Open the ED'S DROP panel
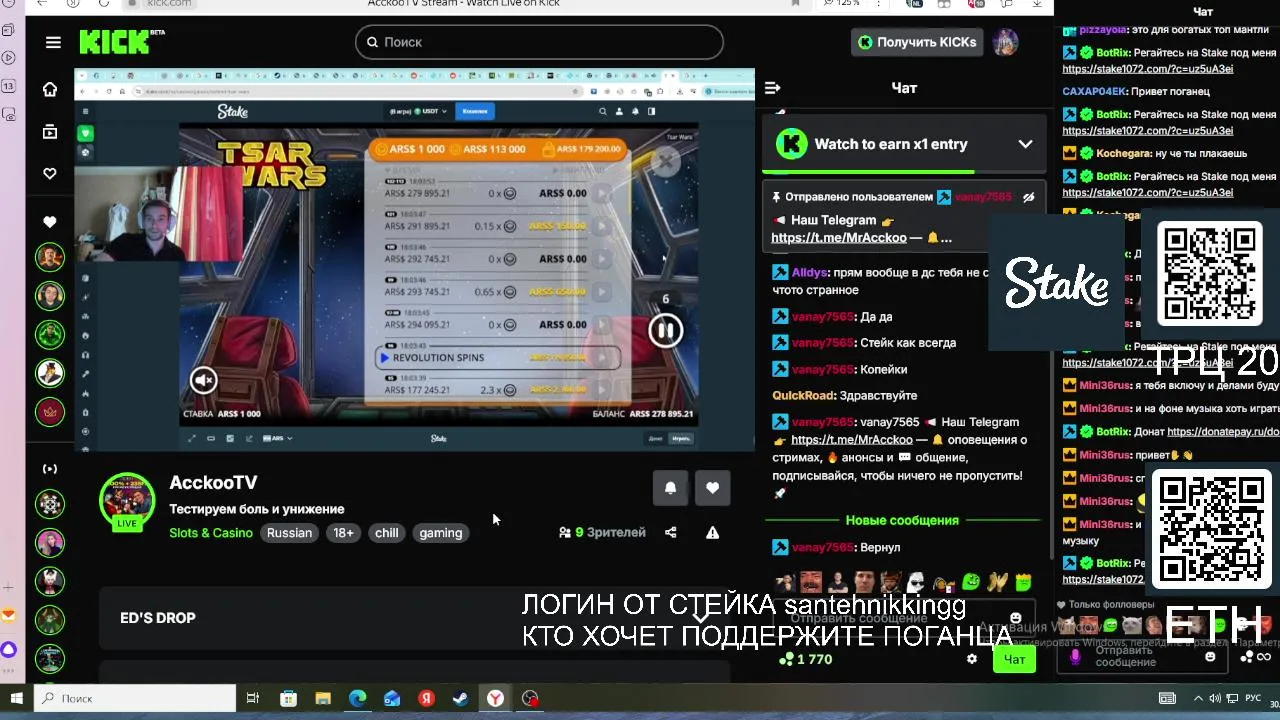The image size is (1280, 720). coord(414,618)
